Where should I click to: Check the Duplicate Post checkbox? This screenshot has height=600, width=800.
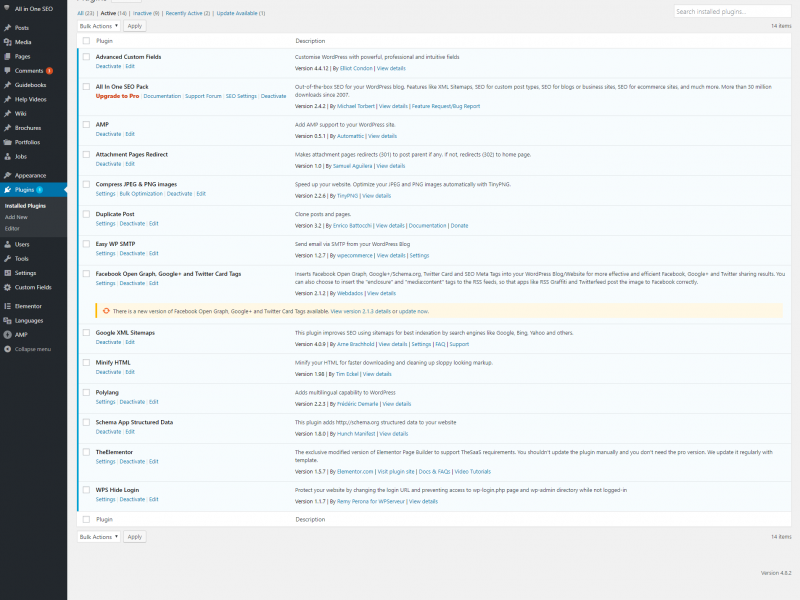[x=86, y=214]
